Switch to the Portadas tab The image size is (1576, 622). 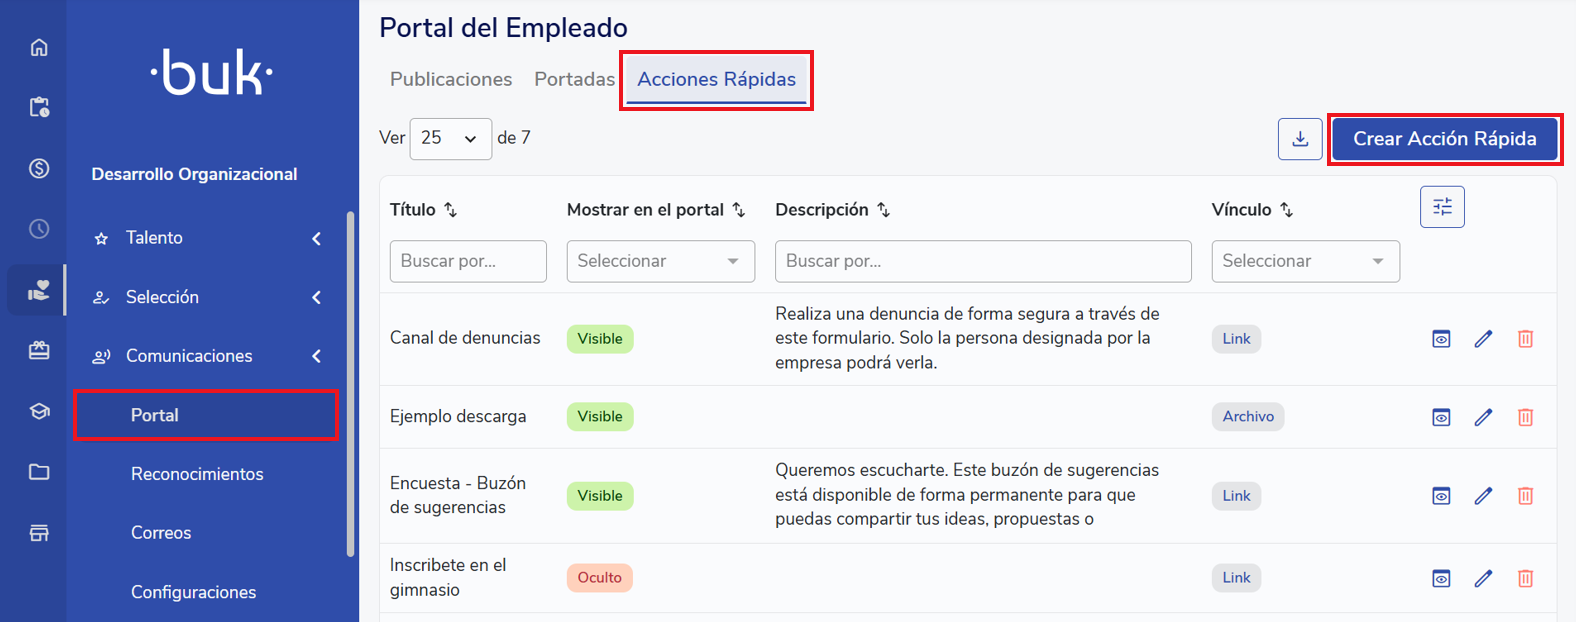574,79
